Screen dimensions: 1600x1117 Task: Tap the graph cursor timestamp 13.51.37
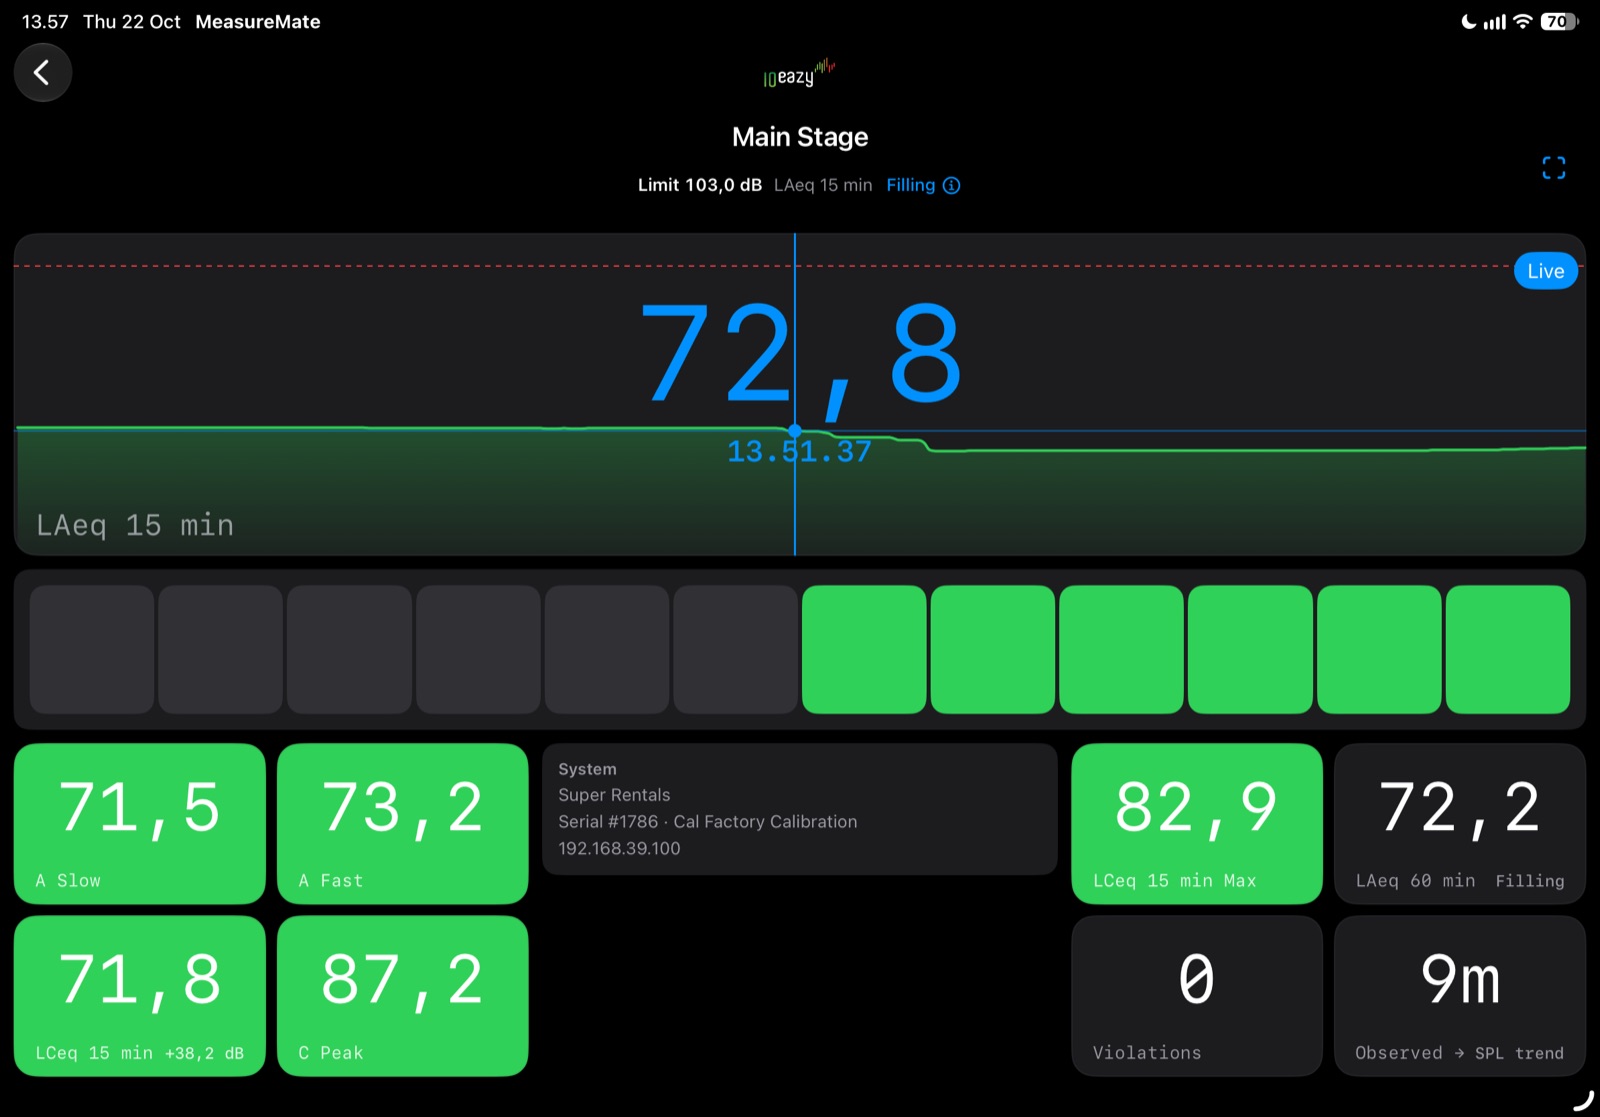(799, 452)
